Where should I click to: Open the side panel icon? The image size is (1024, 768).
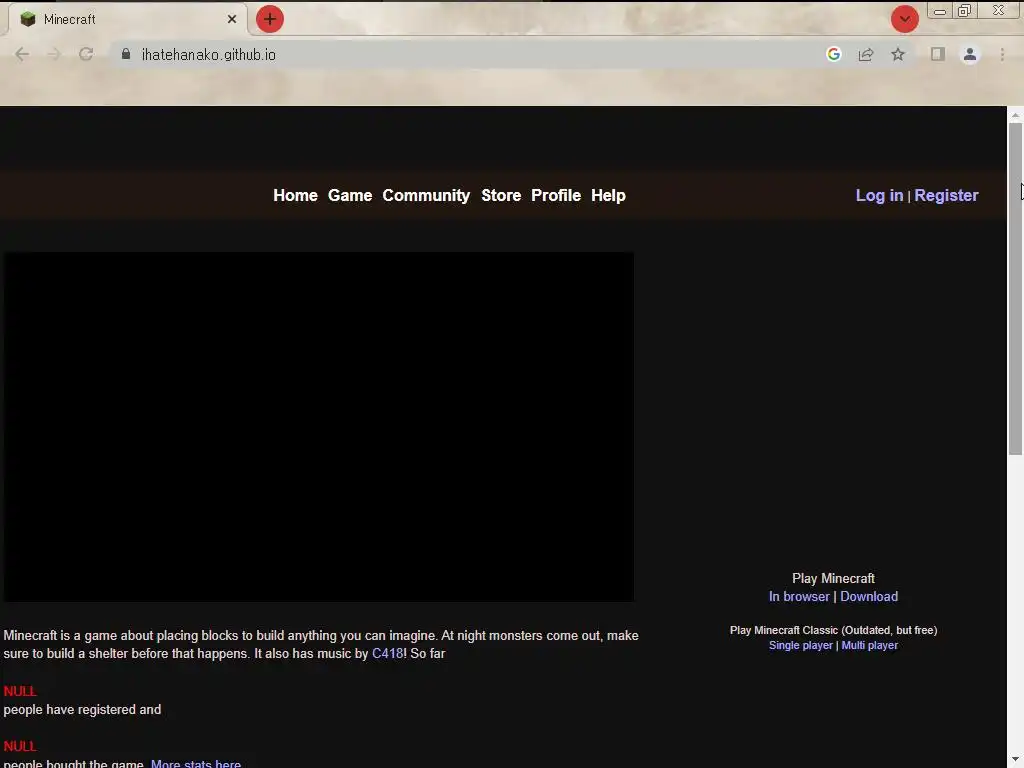tap(938, 54)
